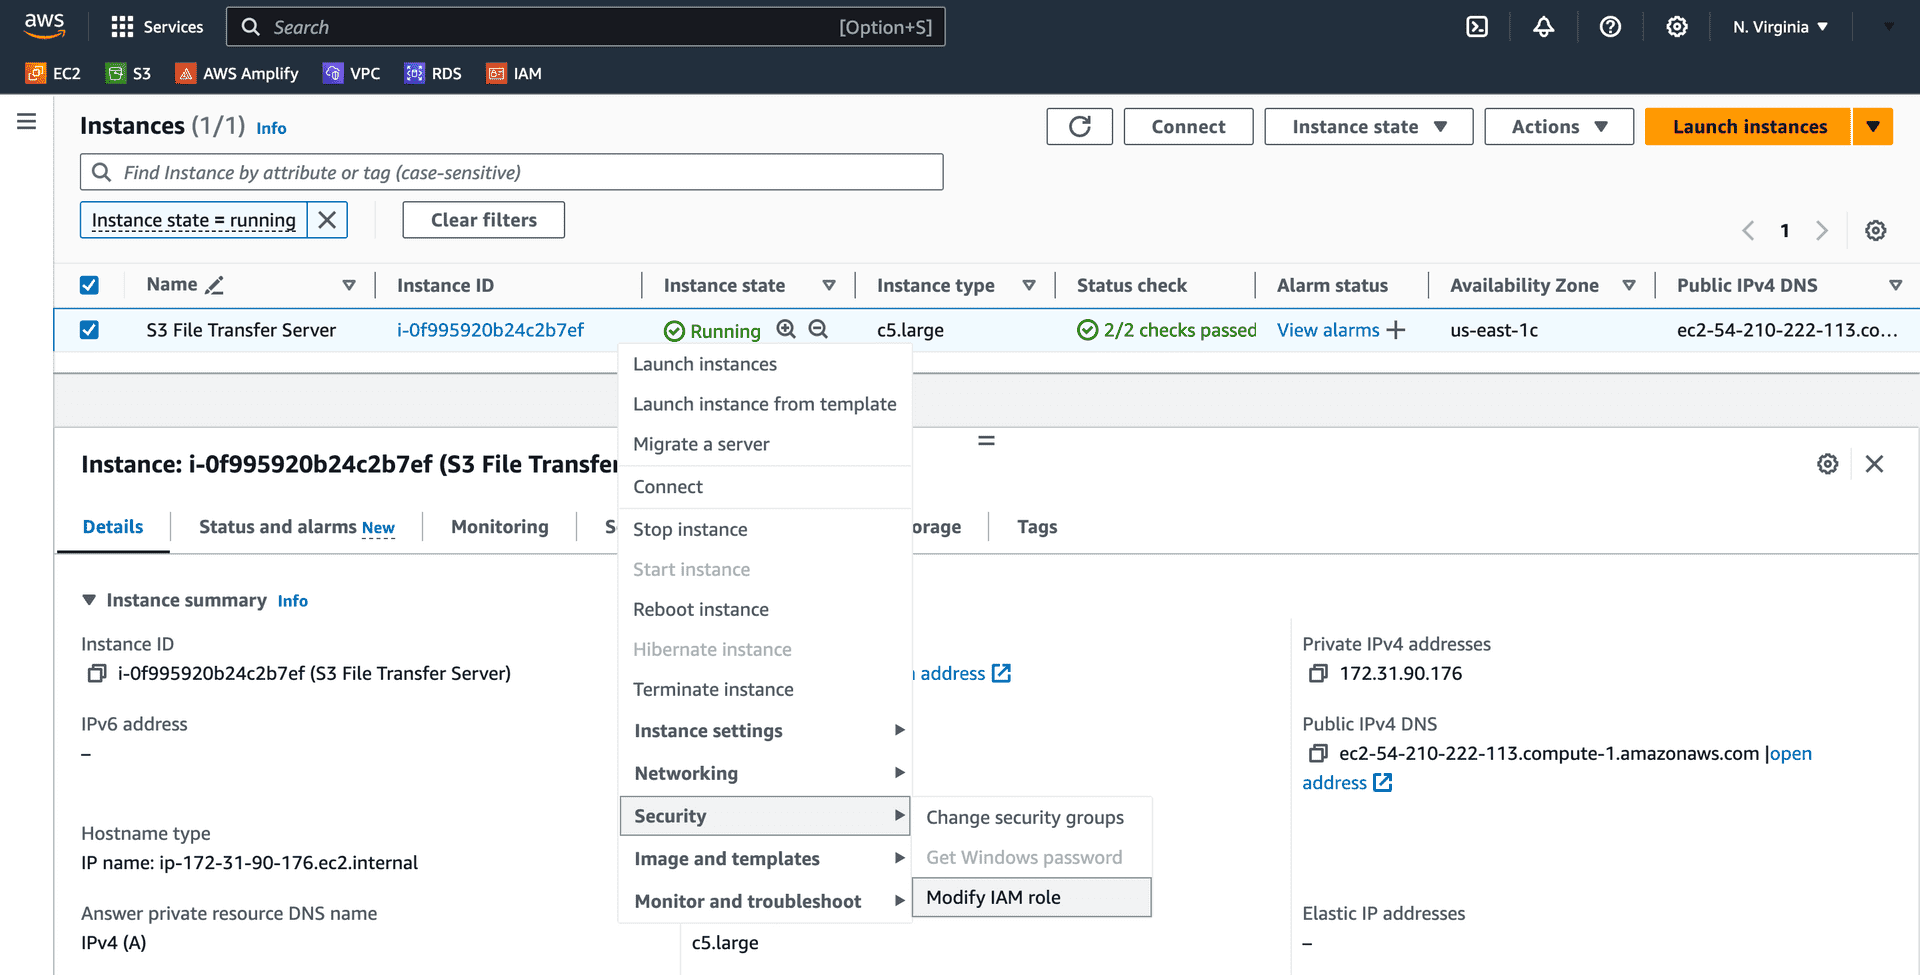Close the instance details panel
This screenshot has height=975, width=1920.
coord(1875,464)
